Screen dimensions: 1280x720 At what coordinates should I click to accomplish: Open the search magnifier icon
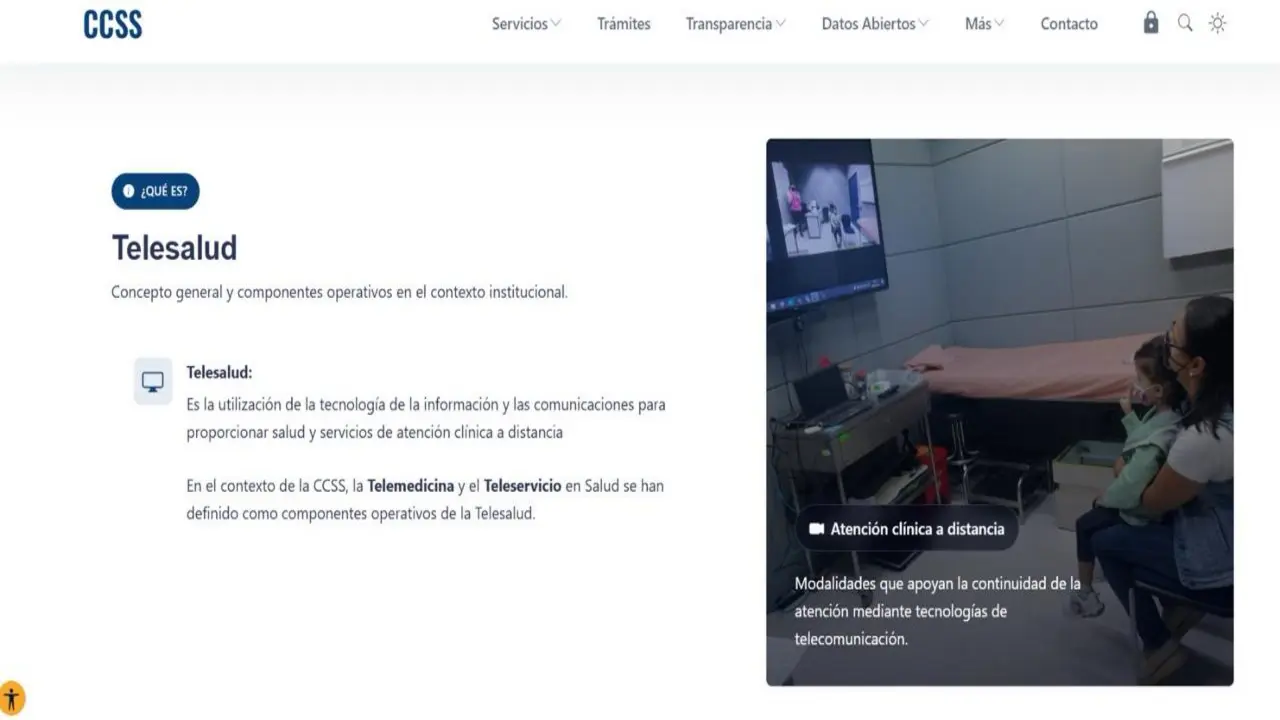click(1185, 23)
